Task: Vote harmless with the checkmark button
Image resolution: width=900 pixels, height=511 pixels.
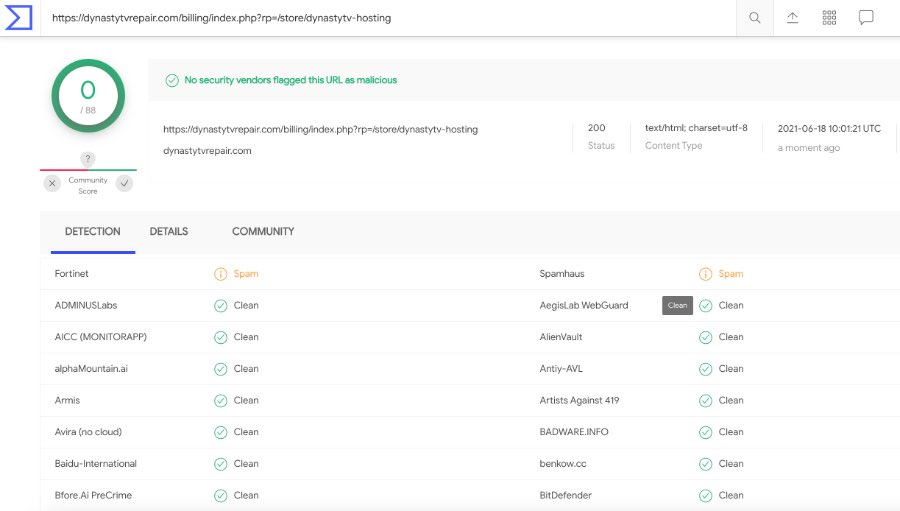Action: (x=124, y=183)
